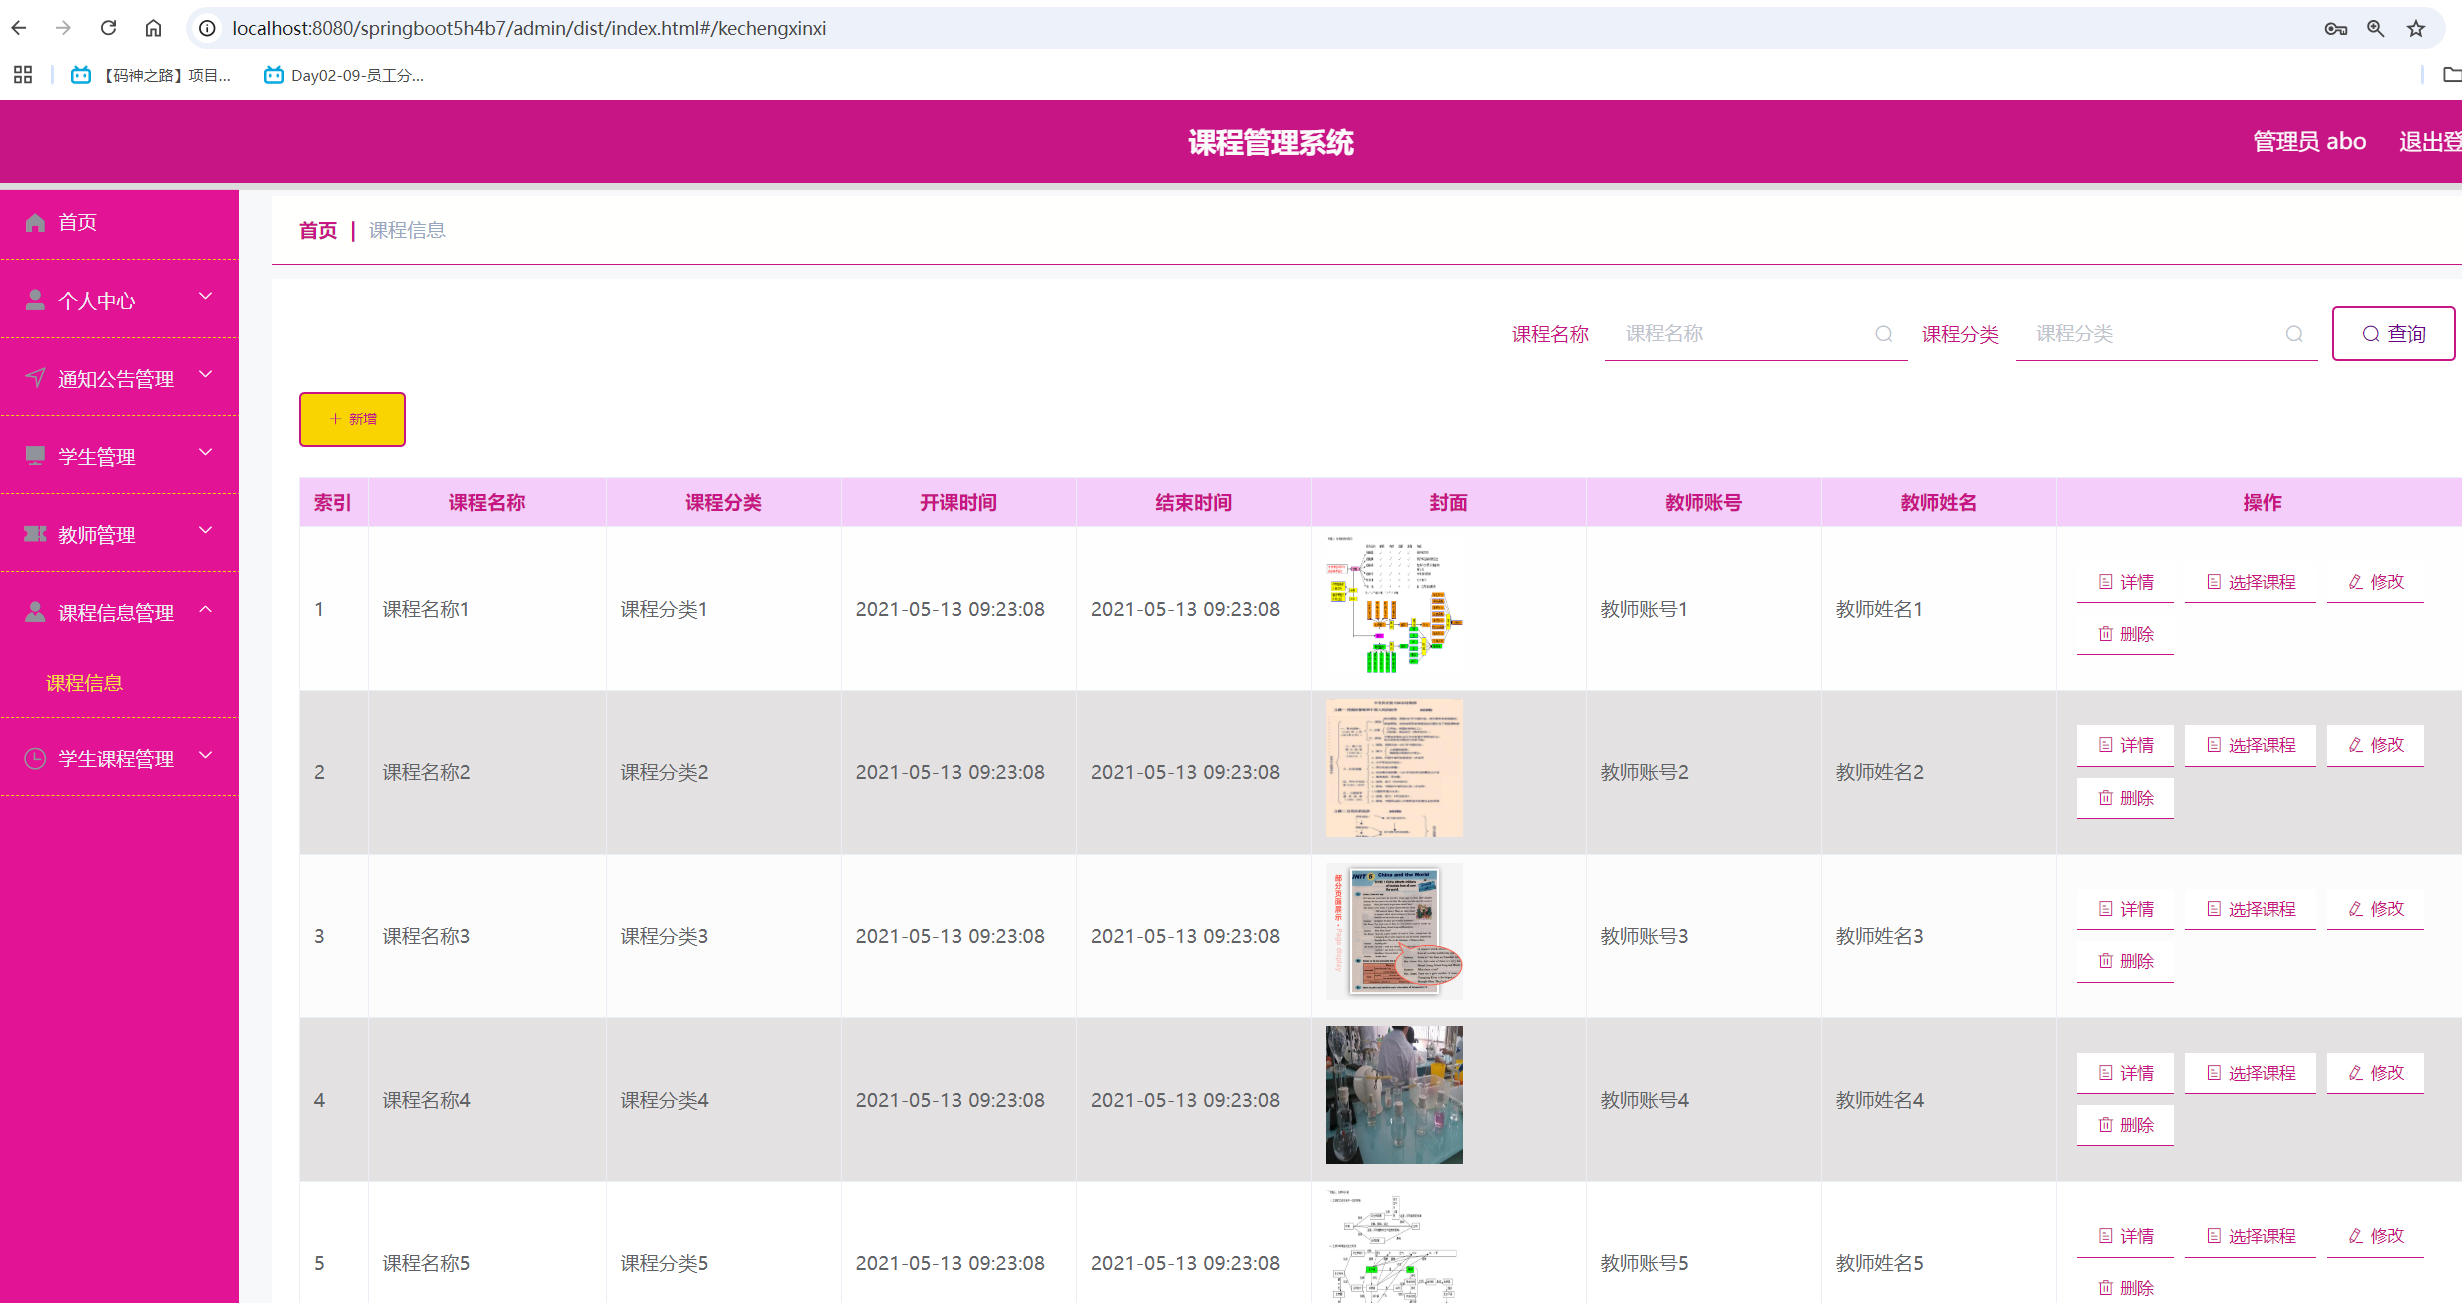Select the 个人中心 person icon
The height and width of the screenshot is (1303, 2462).
[35, 298]
